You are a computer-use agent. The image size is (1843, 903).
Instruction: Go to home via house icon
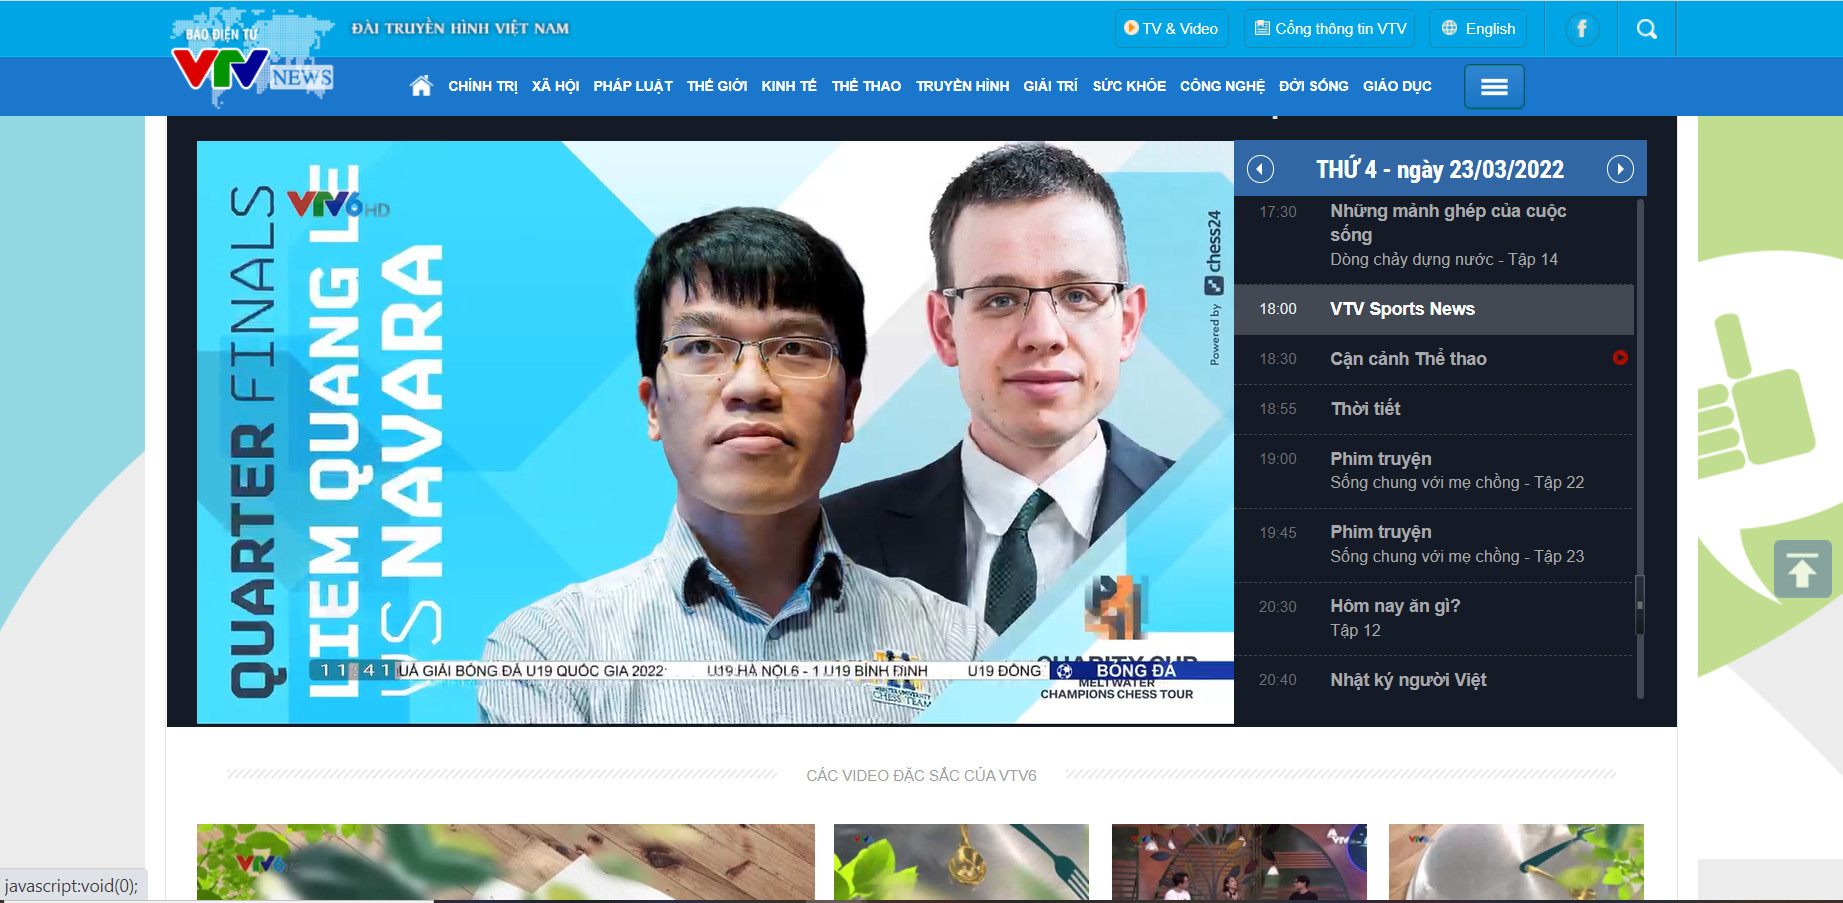click(421, 86)
